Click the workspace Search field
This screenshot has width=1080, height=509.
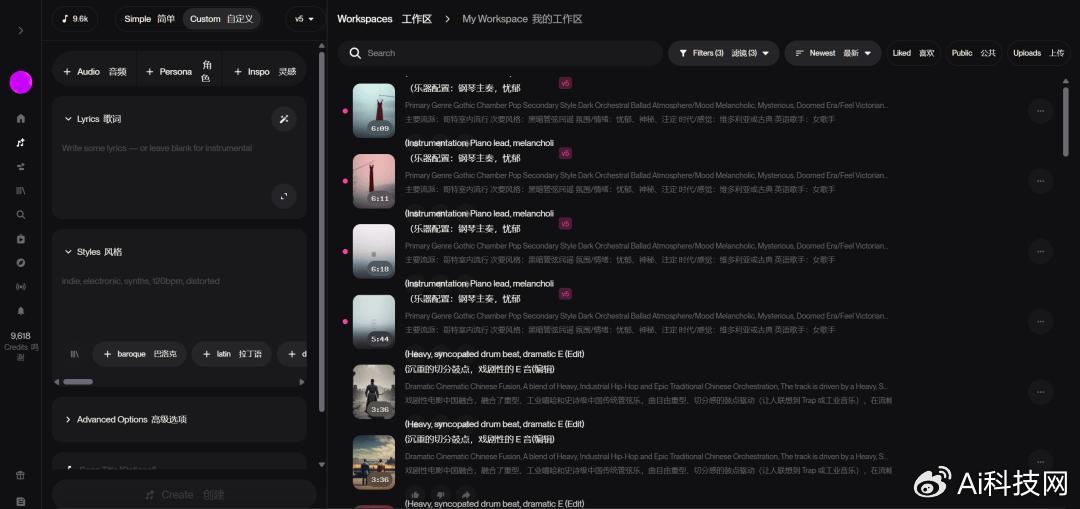[x=499, y=53]
